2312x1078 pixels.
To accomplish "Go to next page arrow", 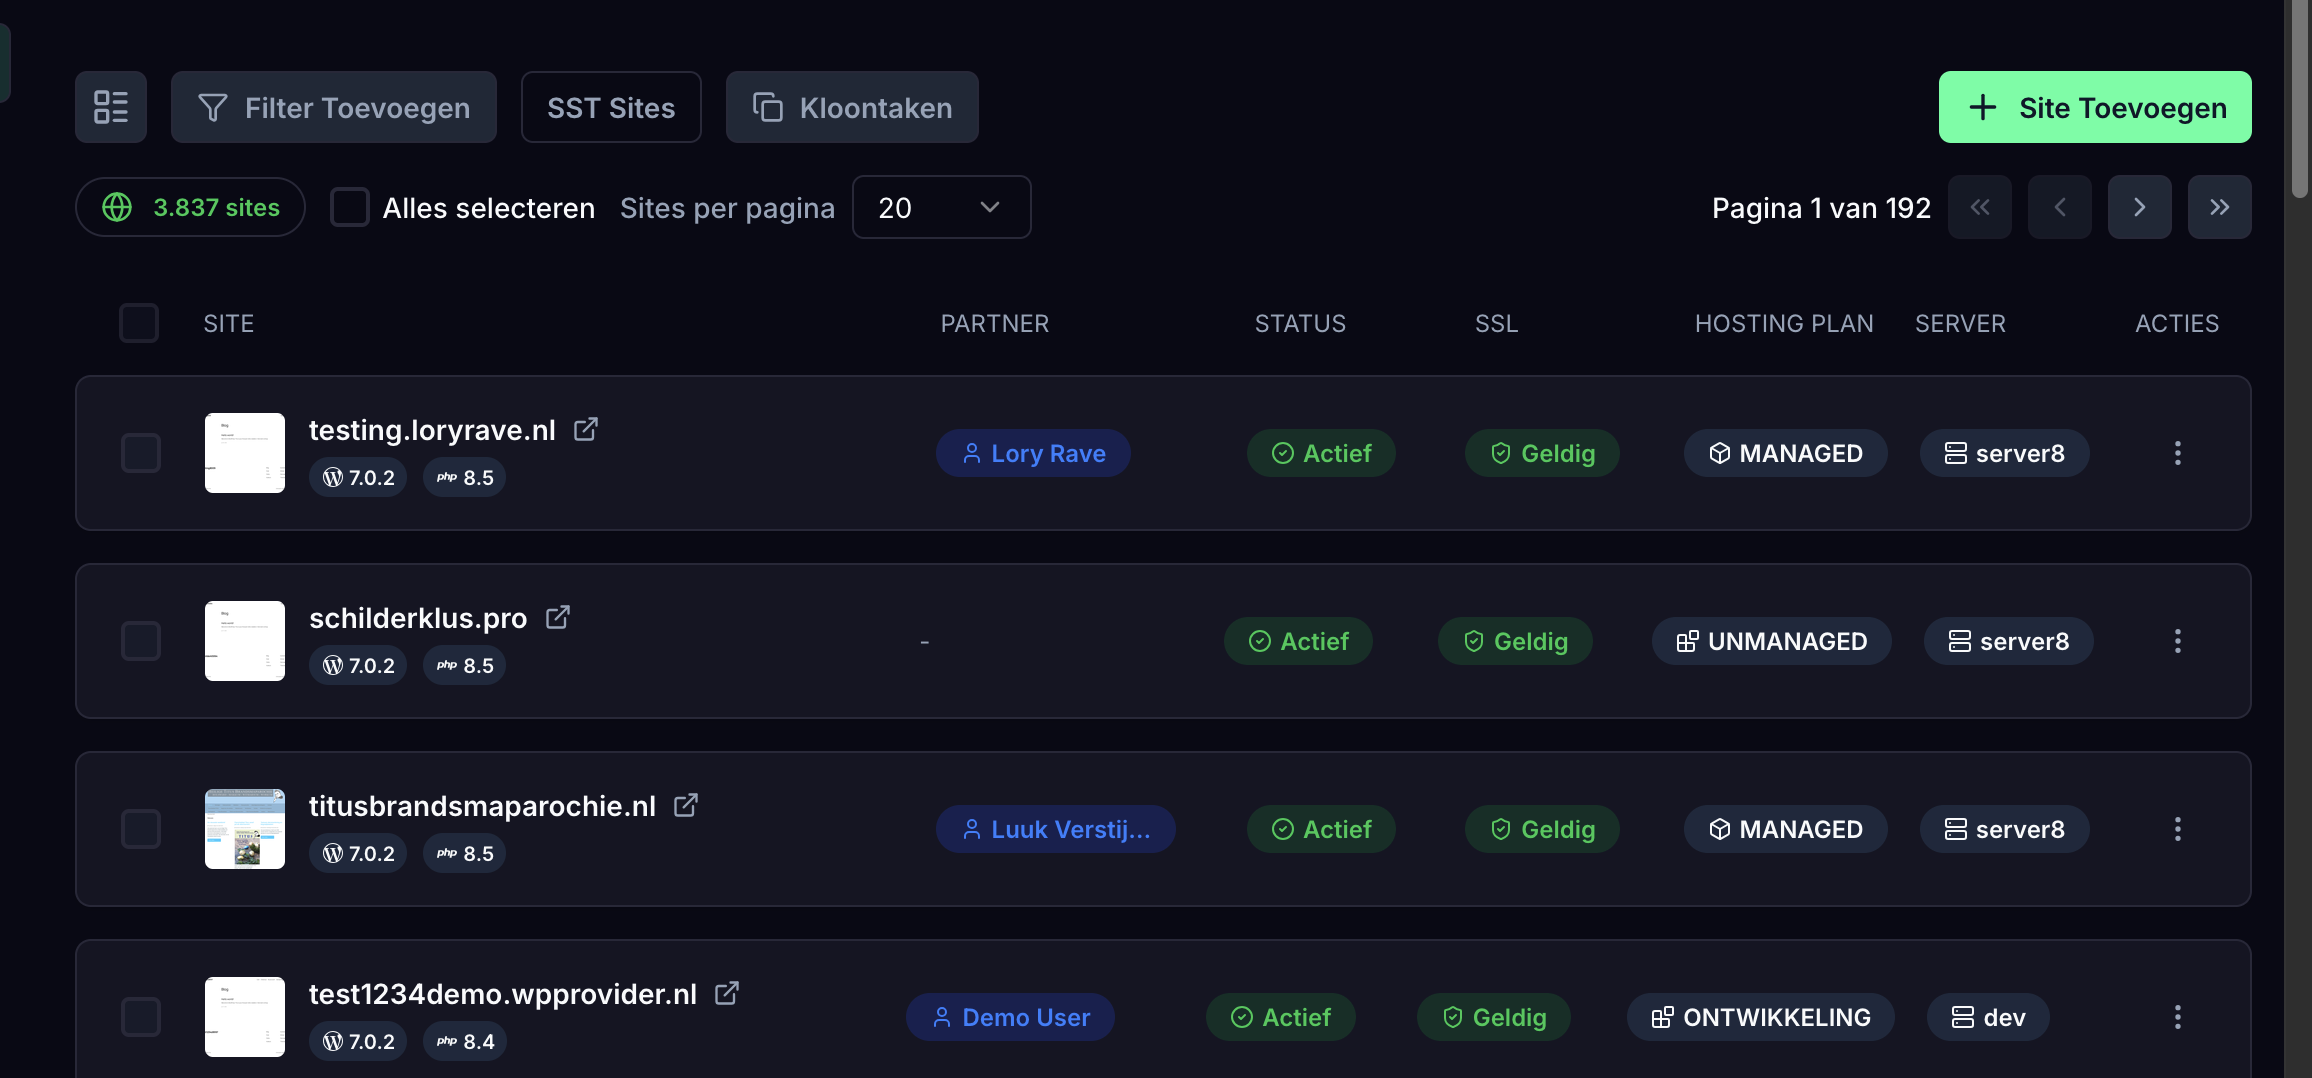I will click(2139, 207).
